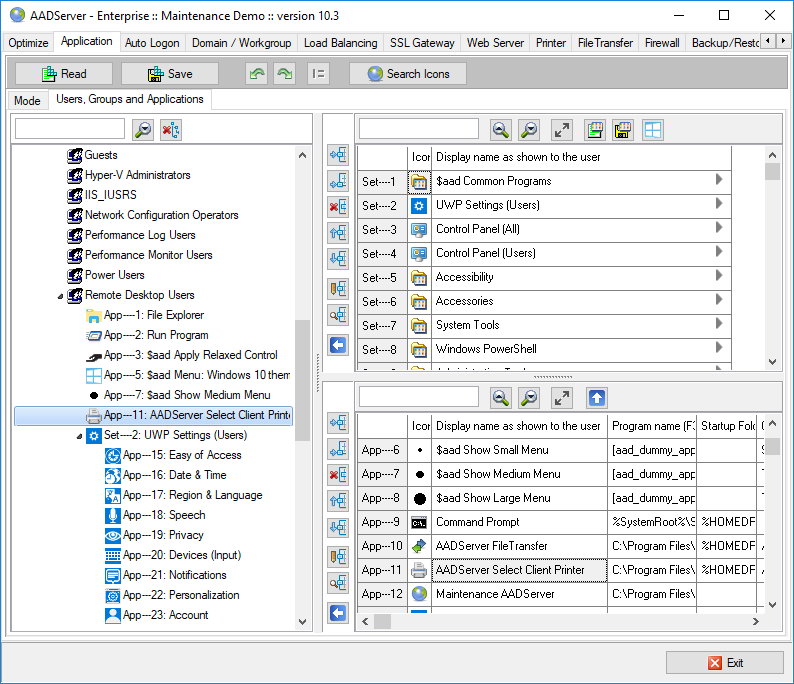The image size is (794, 684).
Task: Click the Exit button
Action: point(725,662)
